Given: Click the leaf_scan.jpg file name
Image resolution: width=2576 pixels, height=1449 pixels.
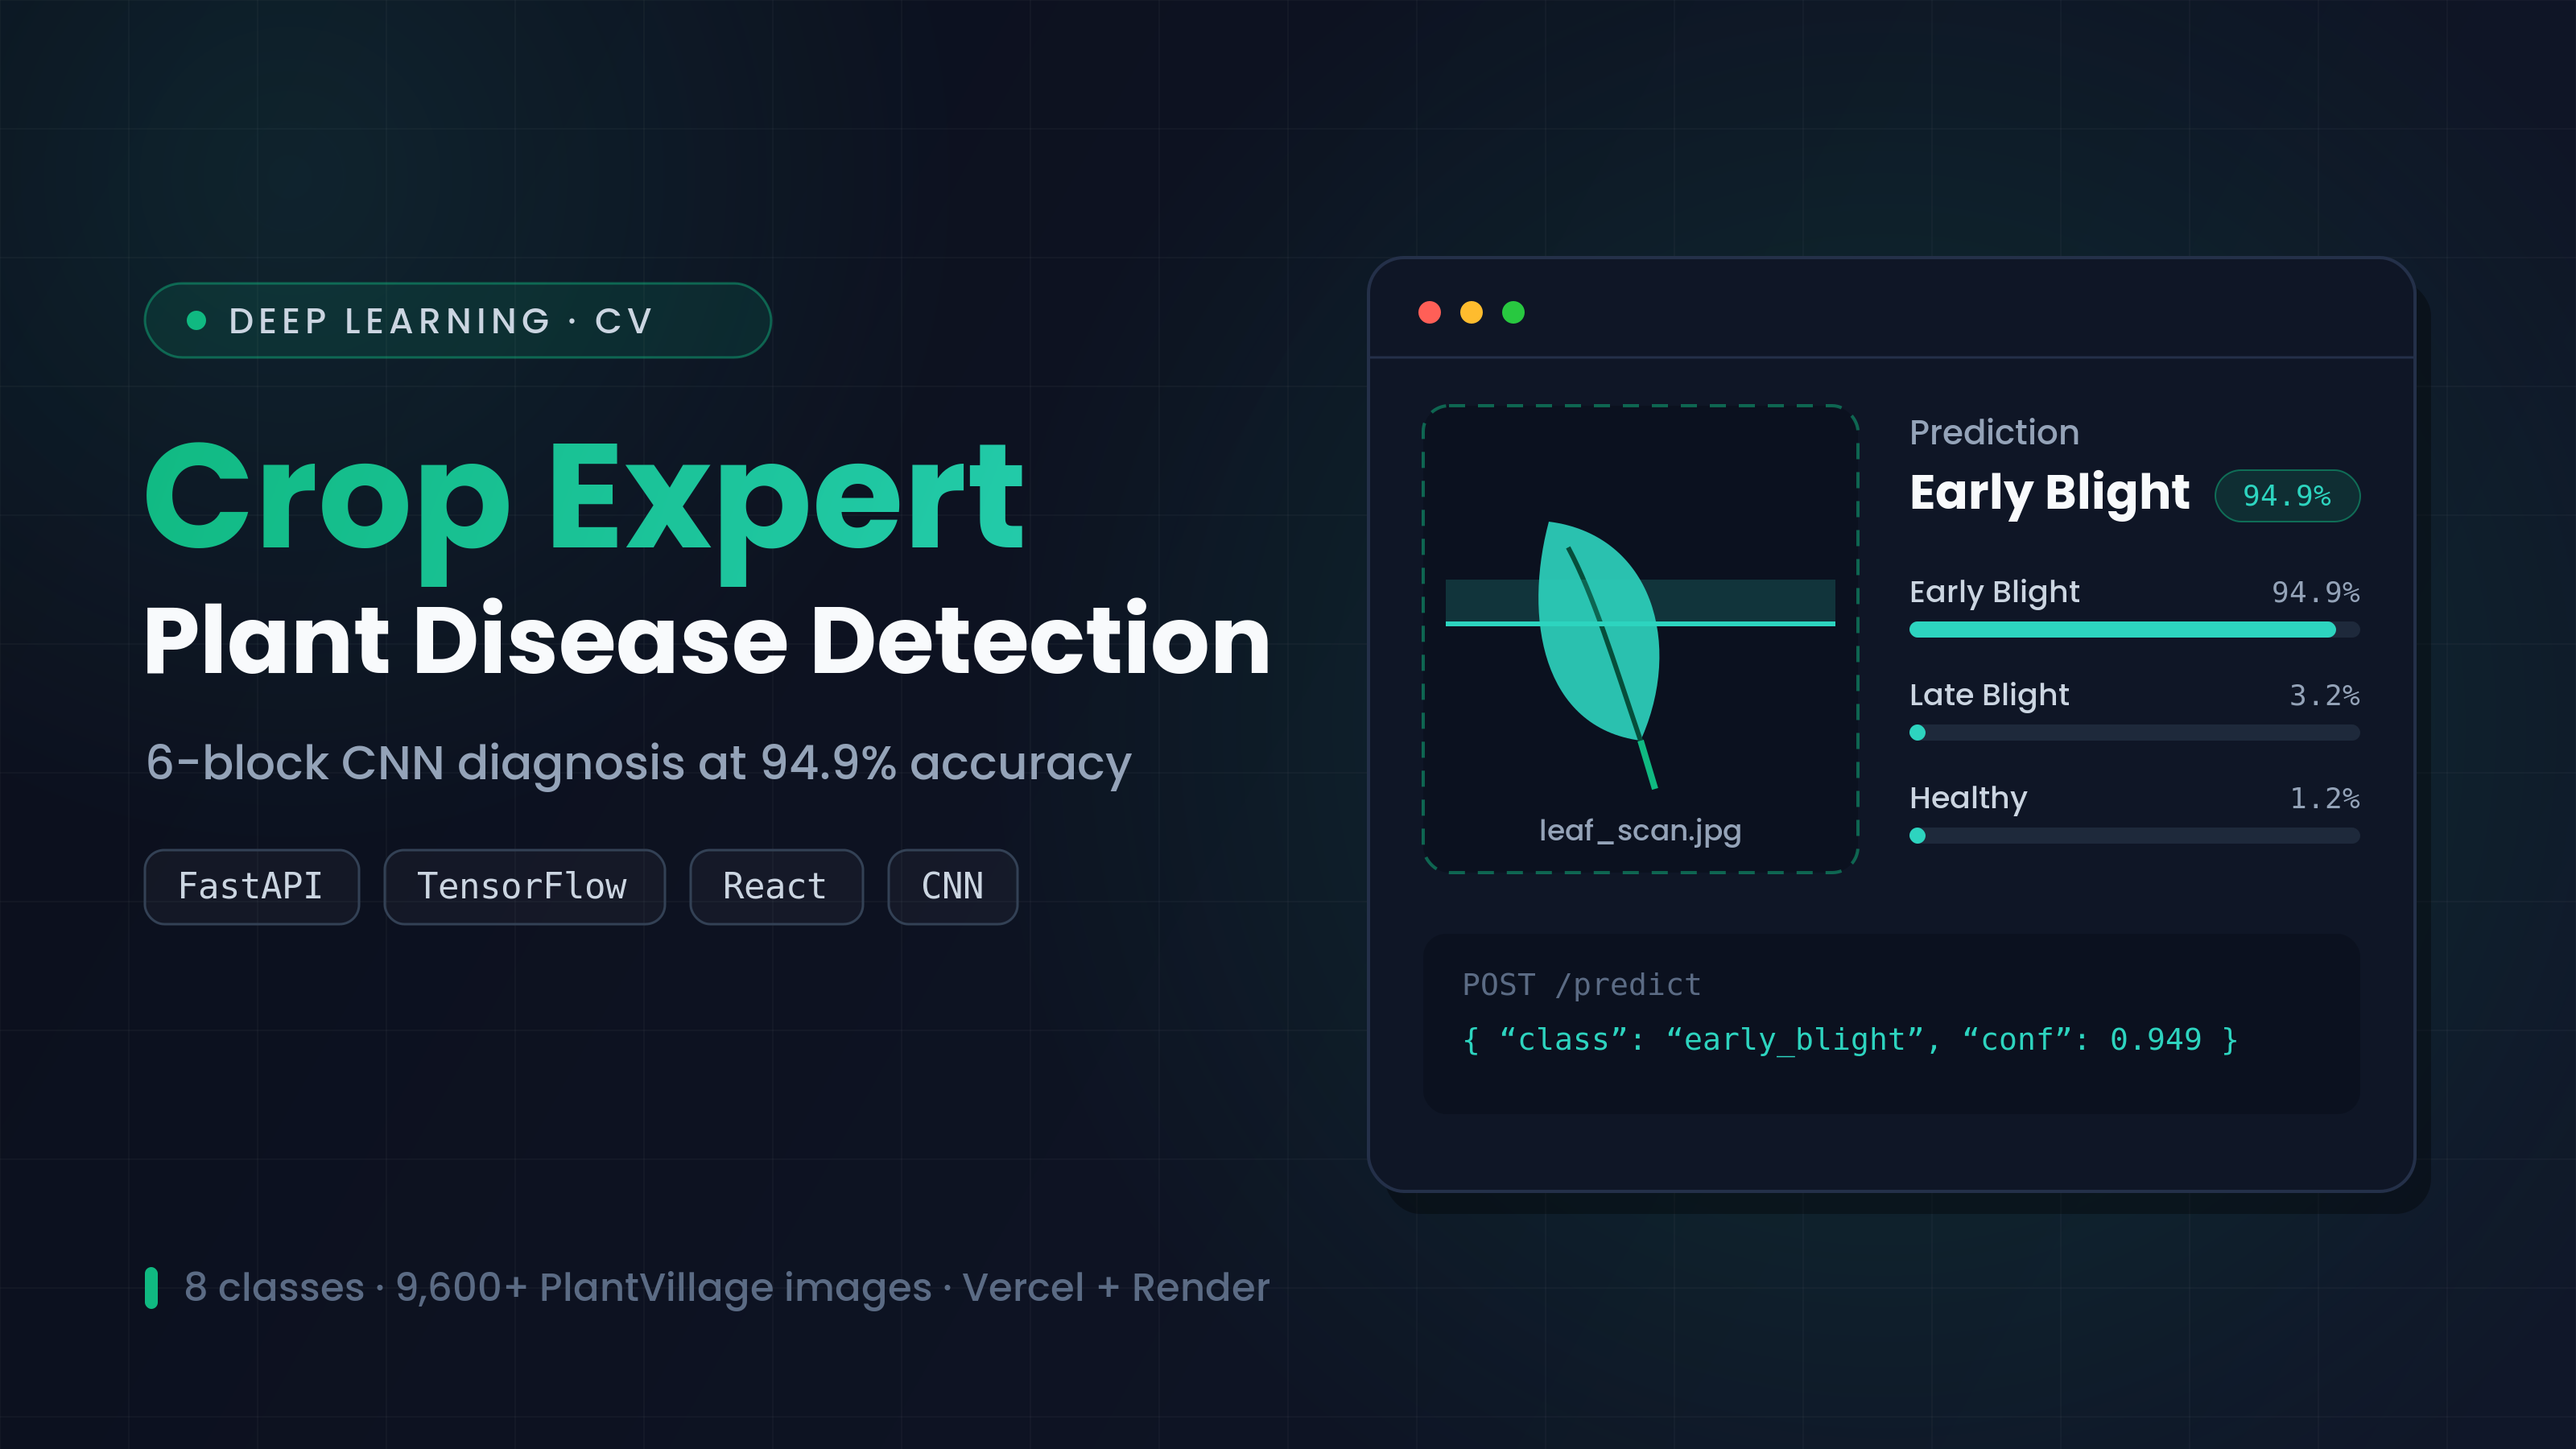Looking at the screenshot, I should pyautogui.click(x=1640, y=831).
